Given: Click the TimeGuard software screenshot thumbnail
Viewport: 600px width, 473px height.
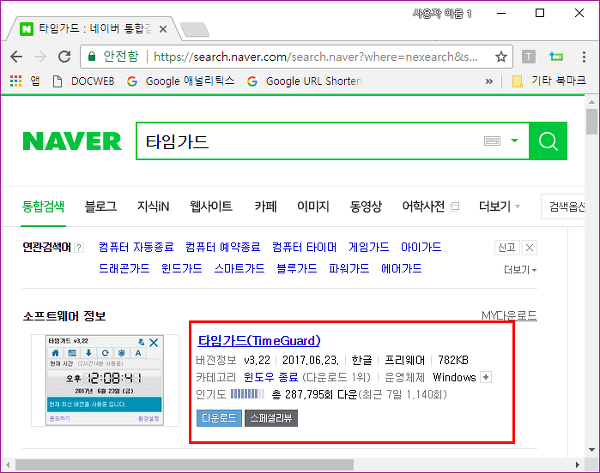Looking at the screenshot, I should point(105,380).
